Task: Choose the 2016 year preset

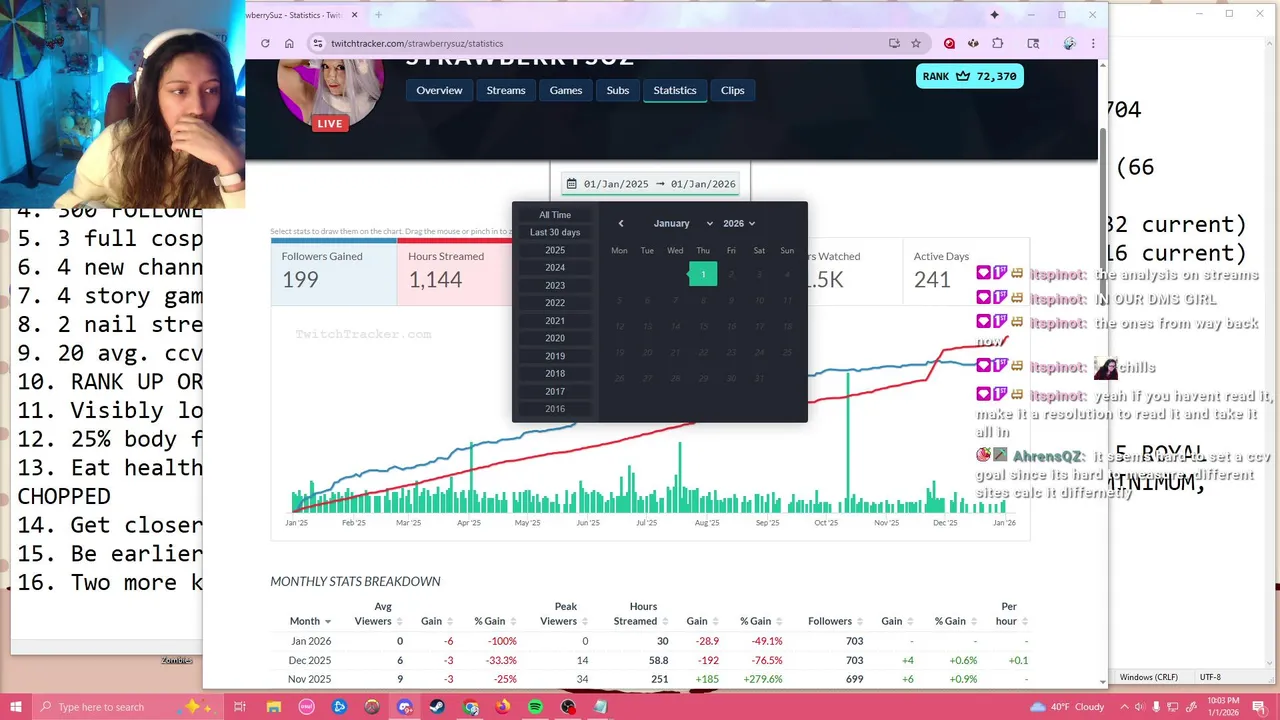Action: pos(555,409)
